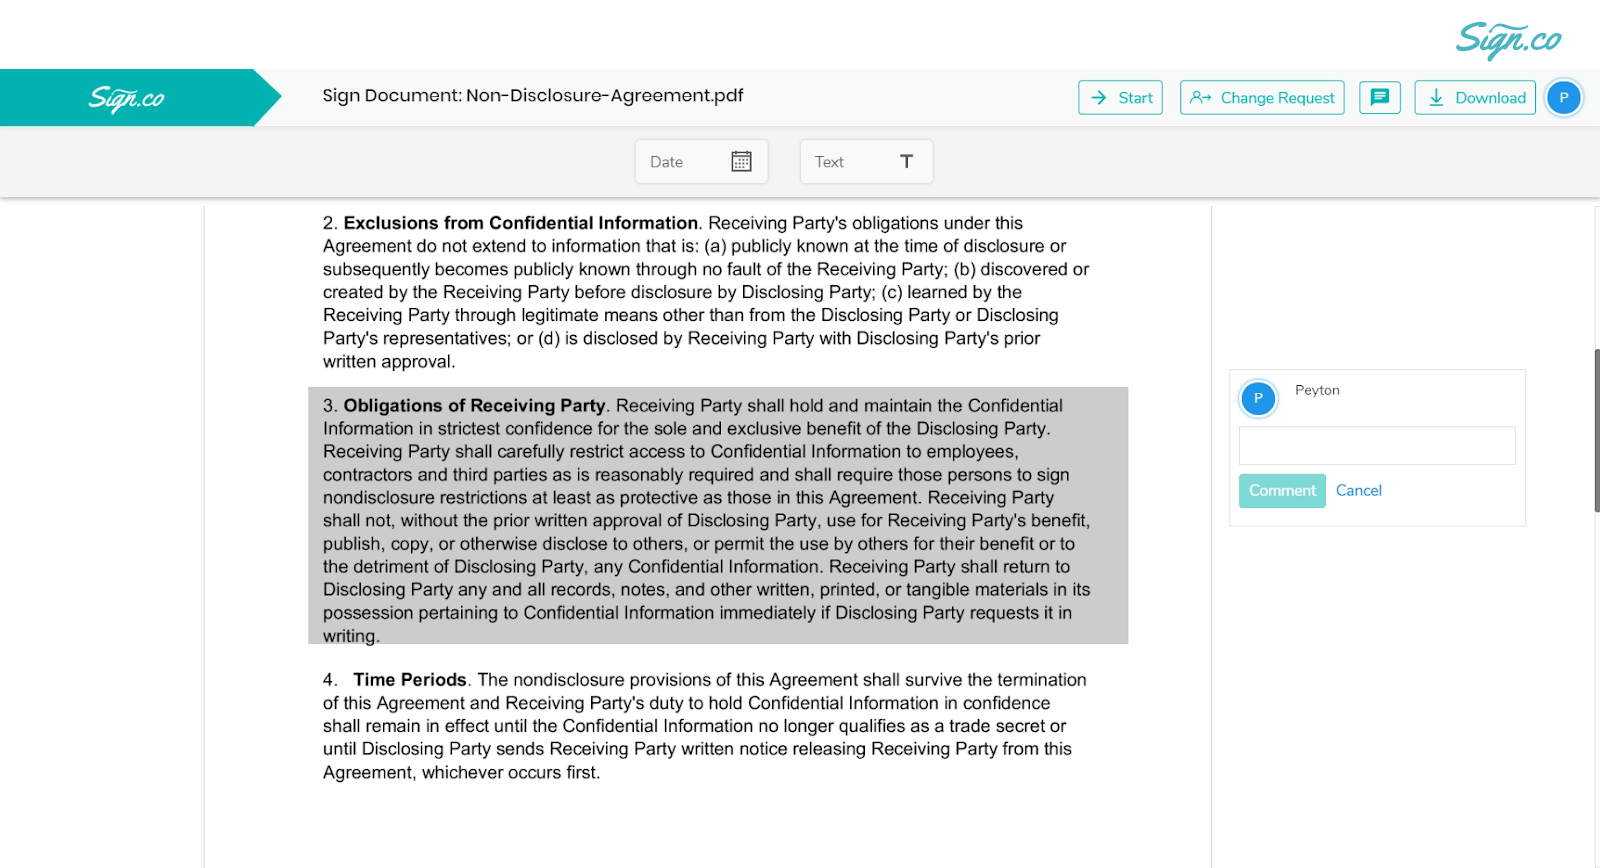Click the arrow icon in Start button
The image size is (1600, 868).
[1099, 98]
